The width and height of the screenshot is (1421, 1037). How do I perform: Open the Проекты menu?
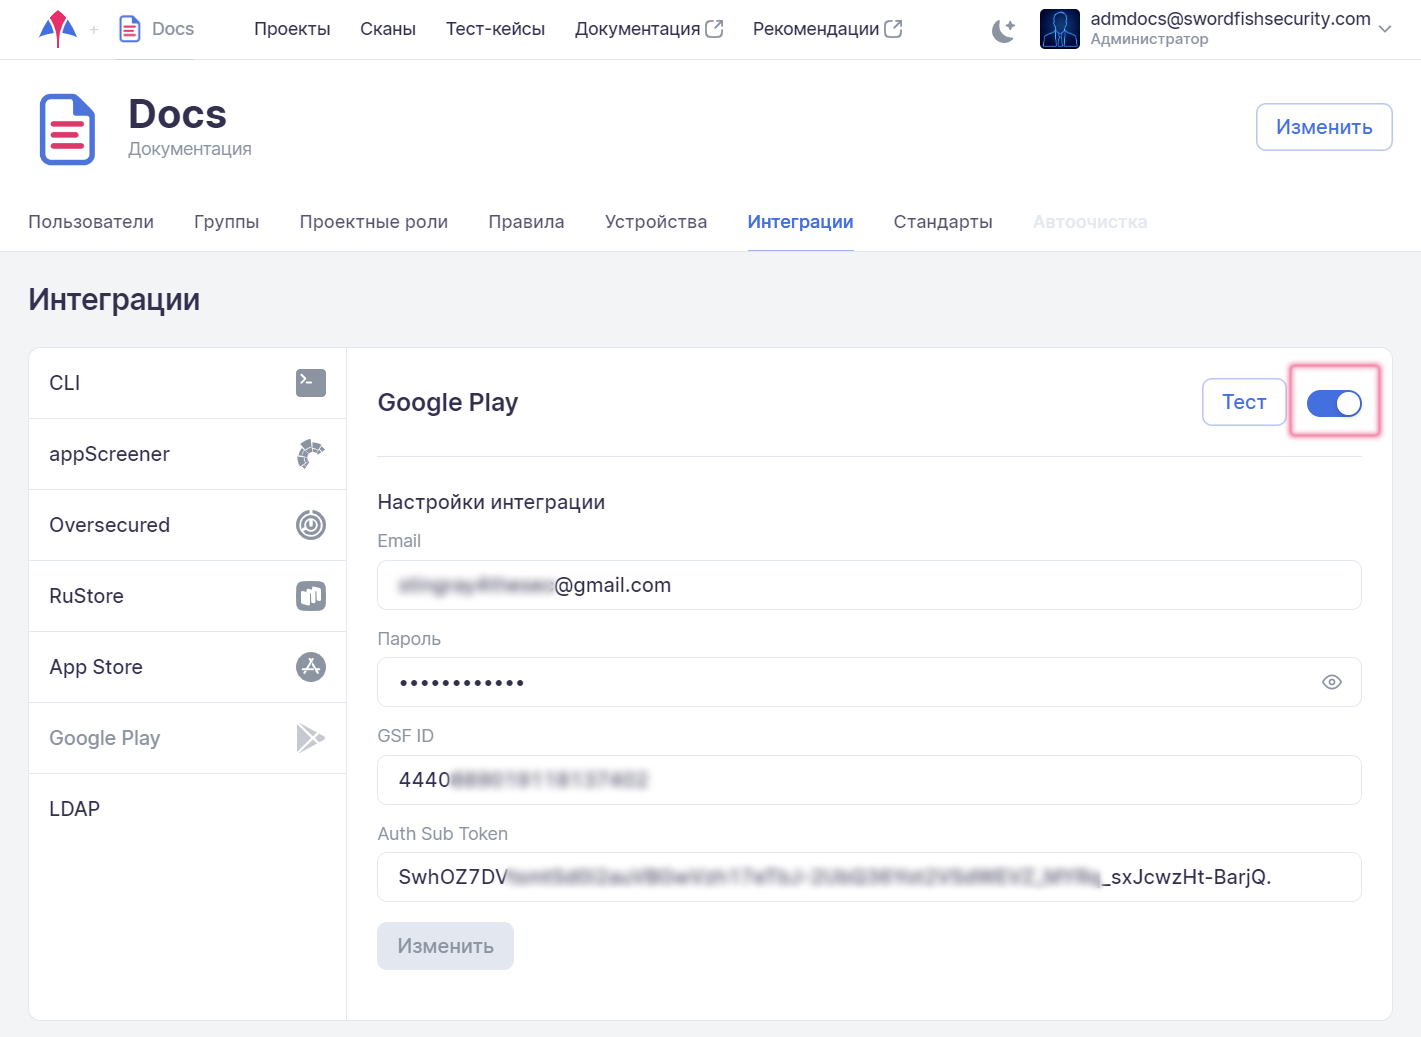click(292, 29)
